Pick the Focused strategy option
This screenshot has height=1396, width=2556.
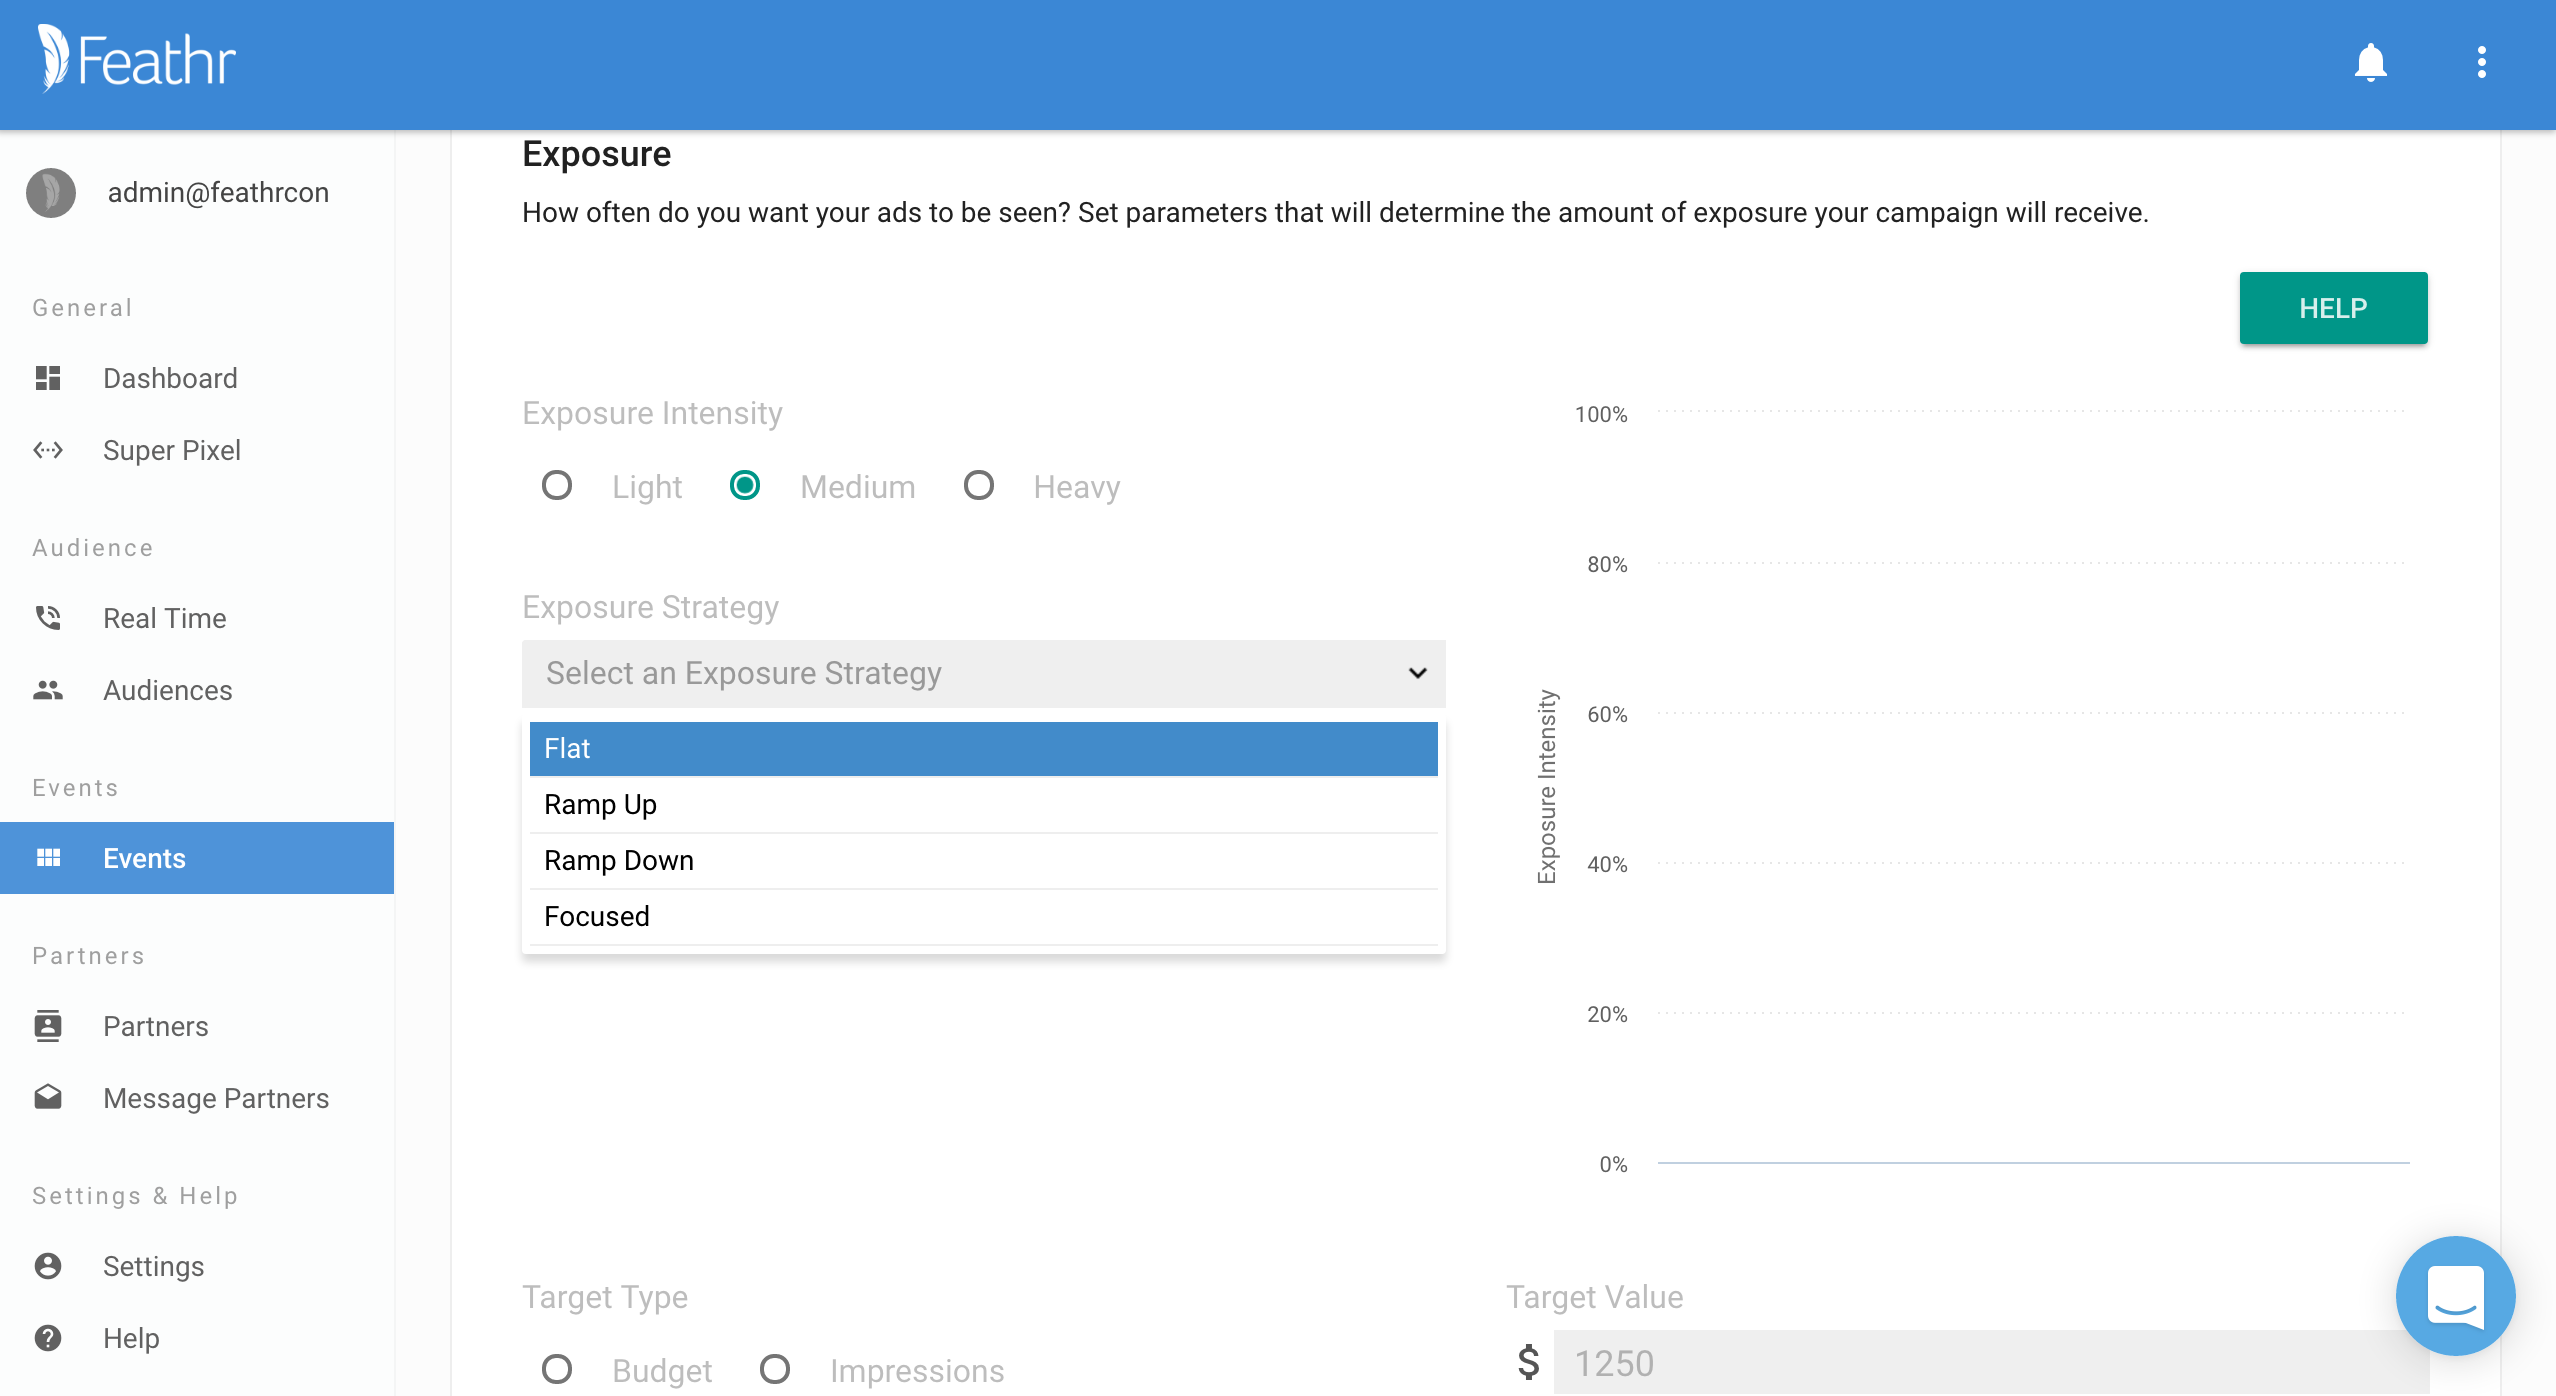984,917
